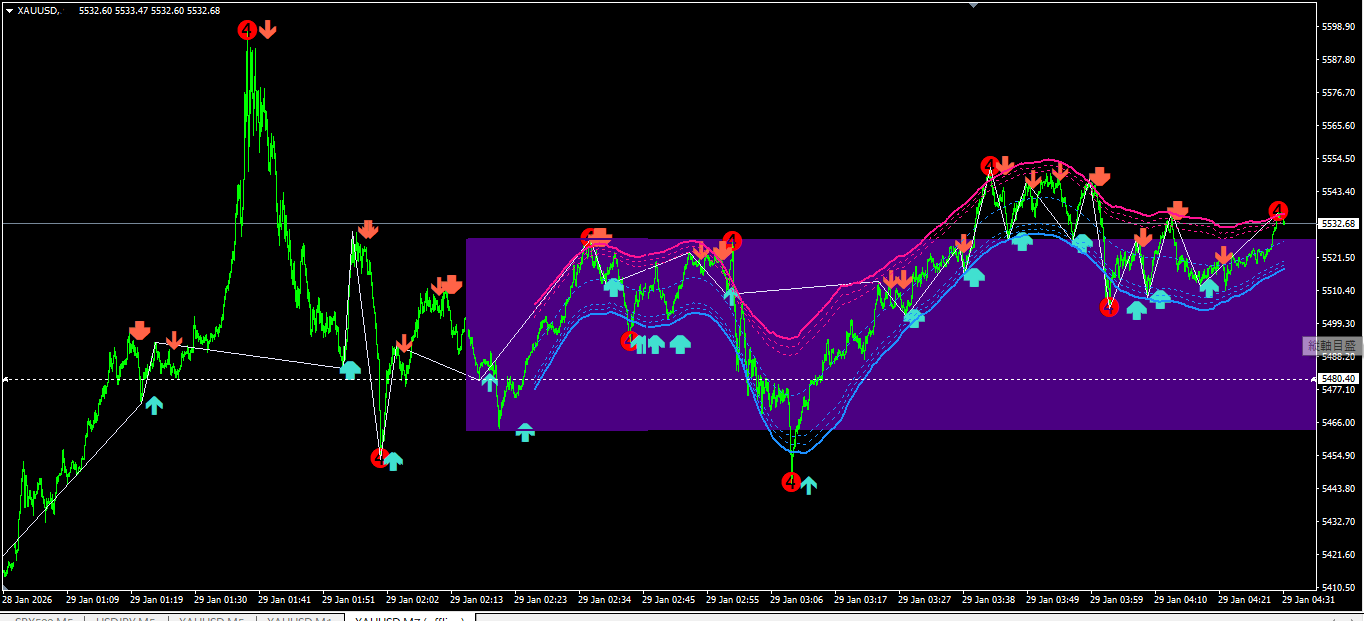Click the red marker at the highest price peak
This screenshot has width=1364, height=621.
247,30
